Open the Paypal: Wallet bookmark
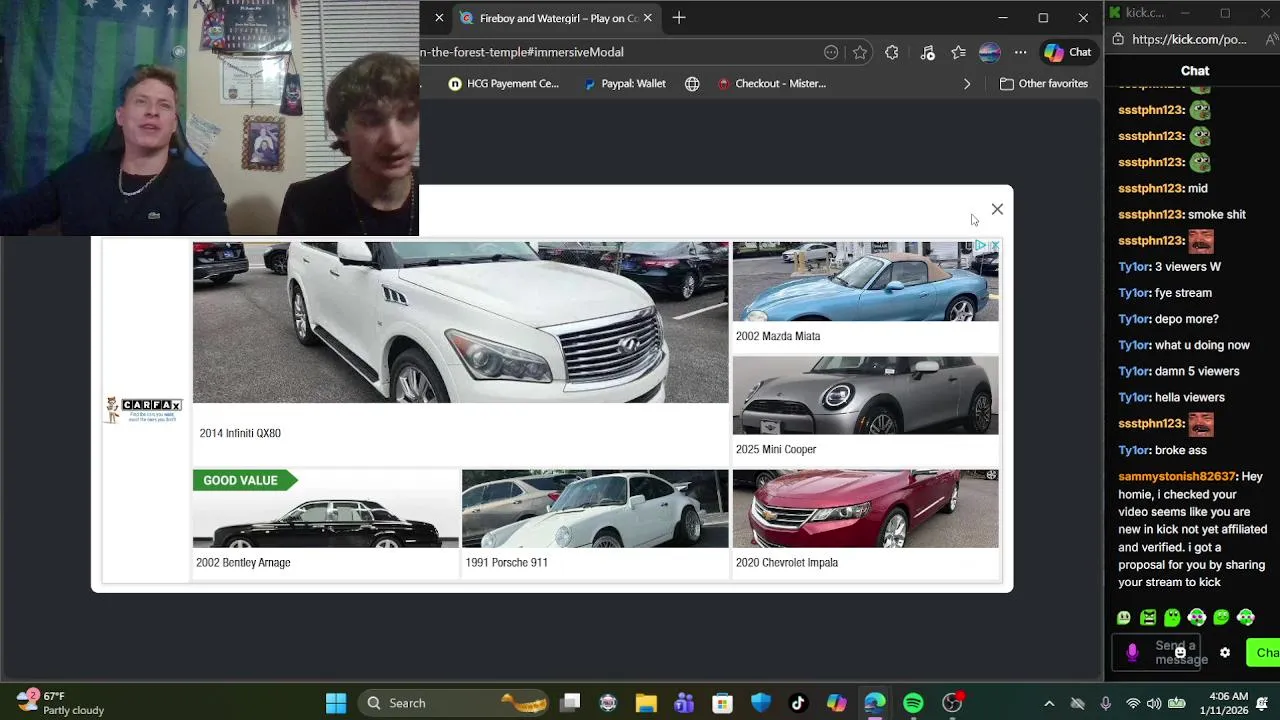Viewport: 1280px width, 720px height. (x=625, y=84)
